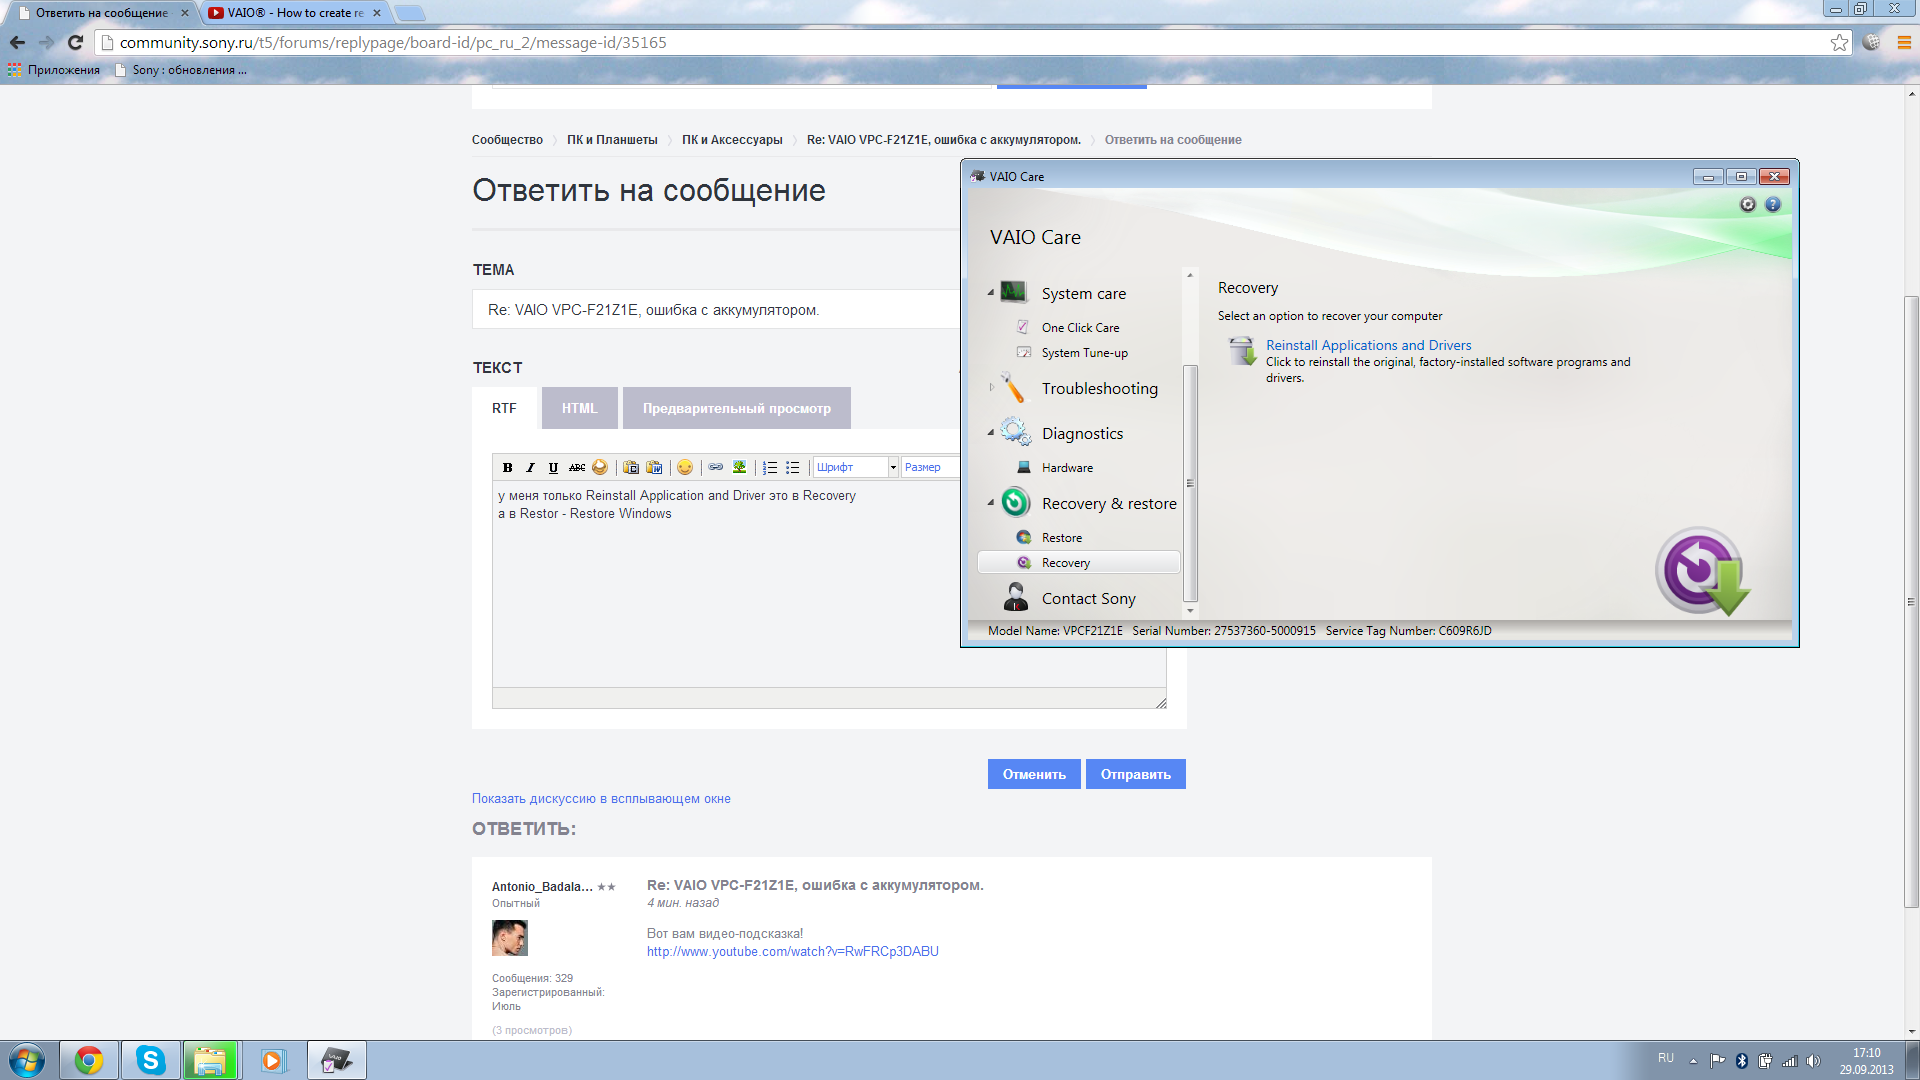Open the YouTube video link in the reply

click(792, 951)
